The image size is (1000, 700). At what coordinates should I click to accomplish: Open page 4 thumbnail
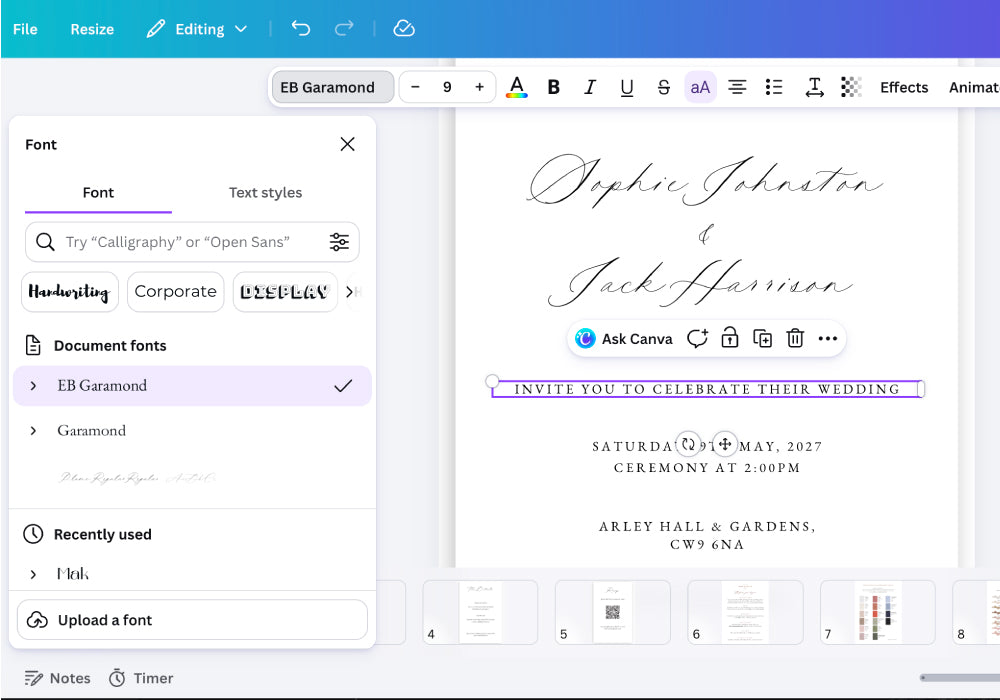coord(480,612)
